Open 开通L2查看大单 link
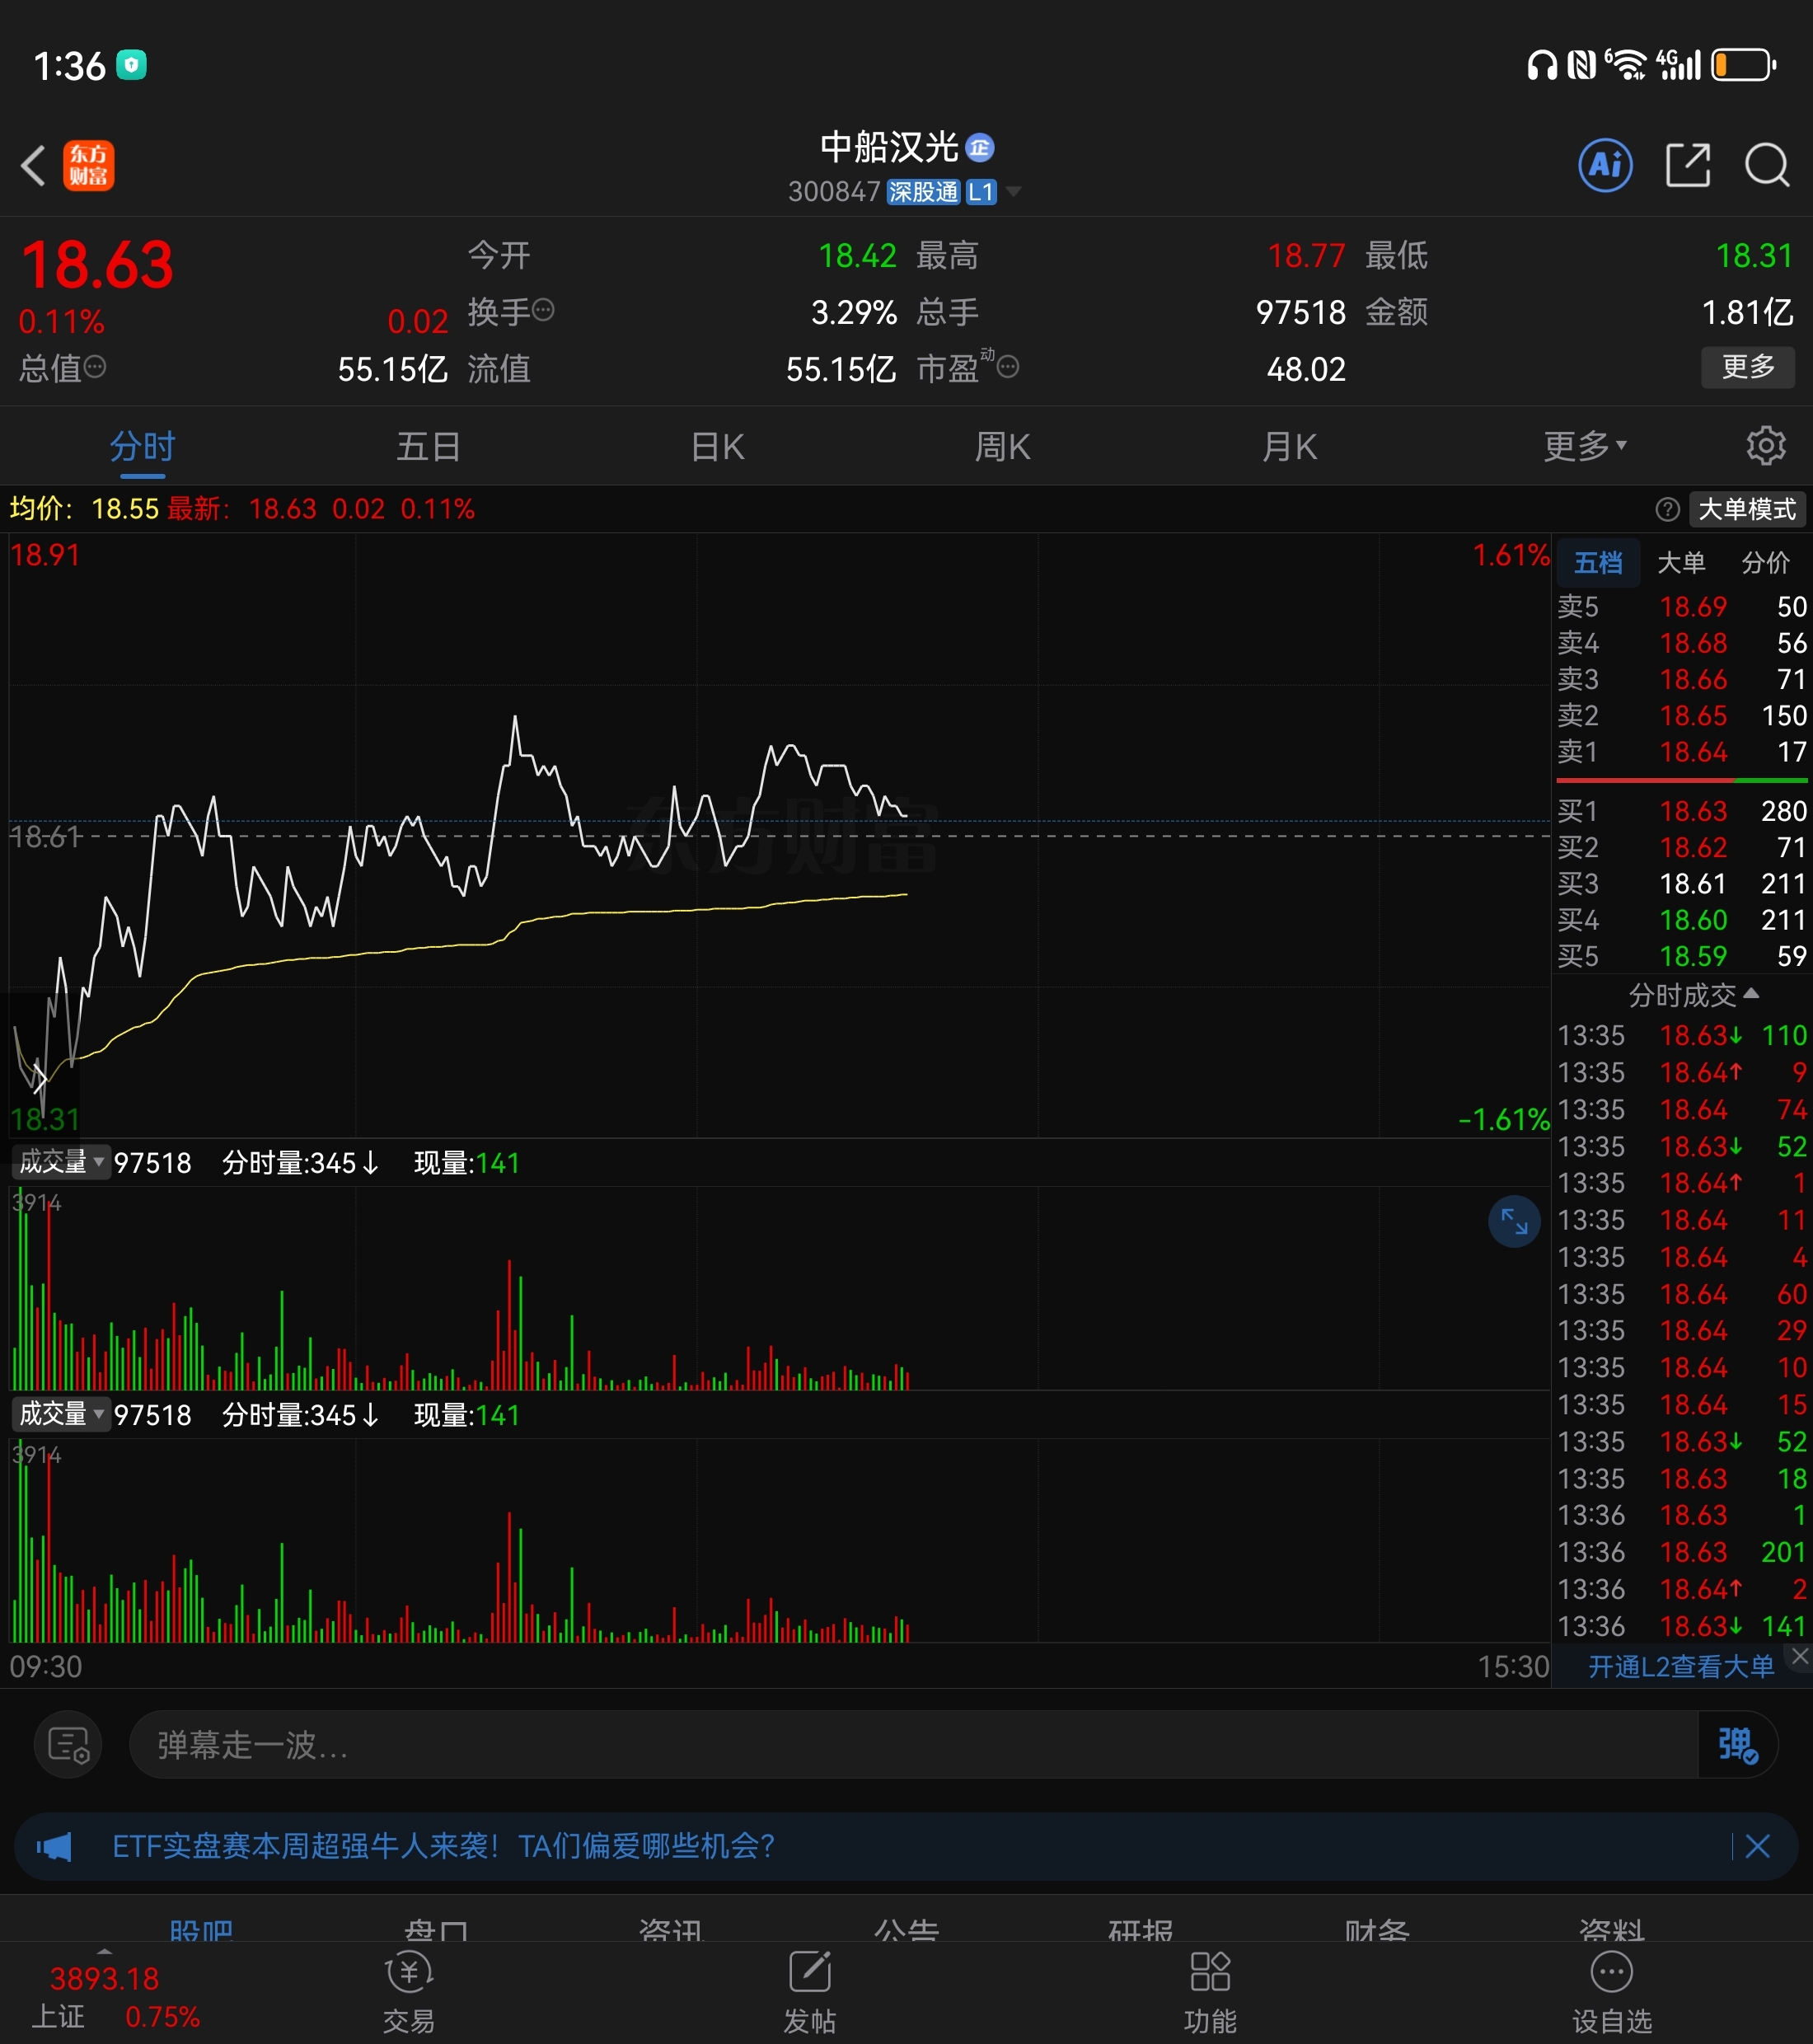Screen dimensions: 1813x2044 tap(1681, 1666)
